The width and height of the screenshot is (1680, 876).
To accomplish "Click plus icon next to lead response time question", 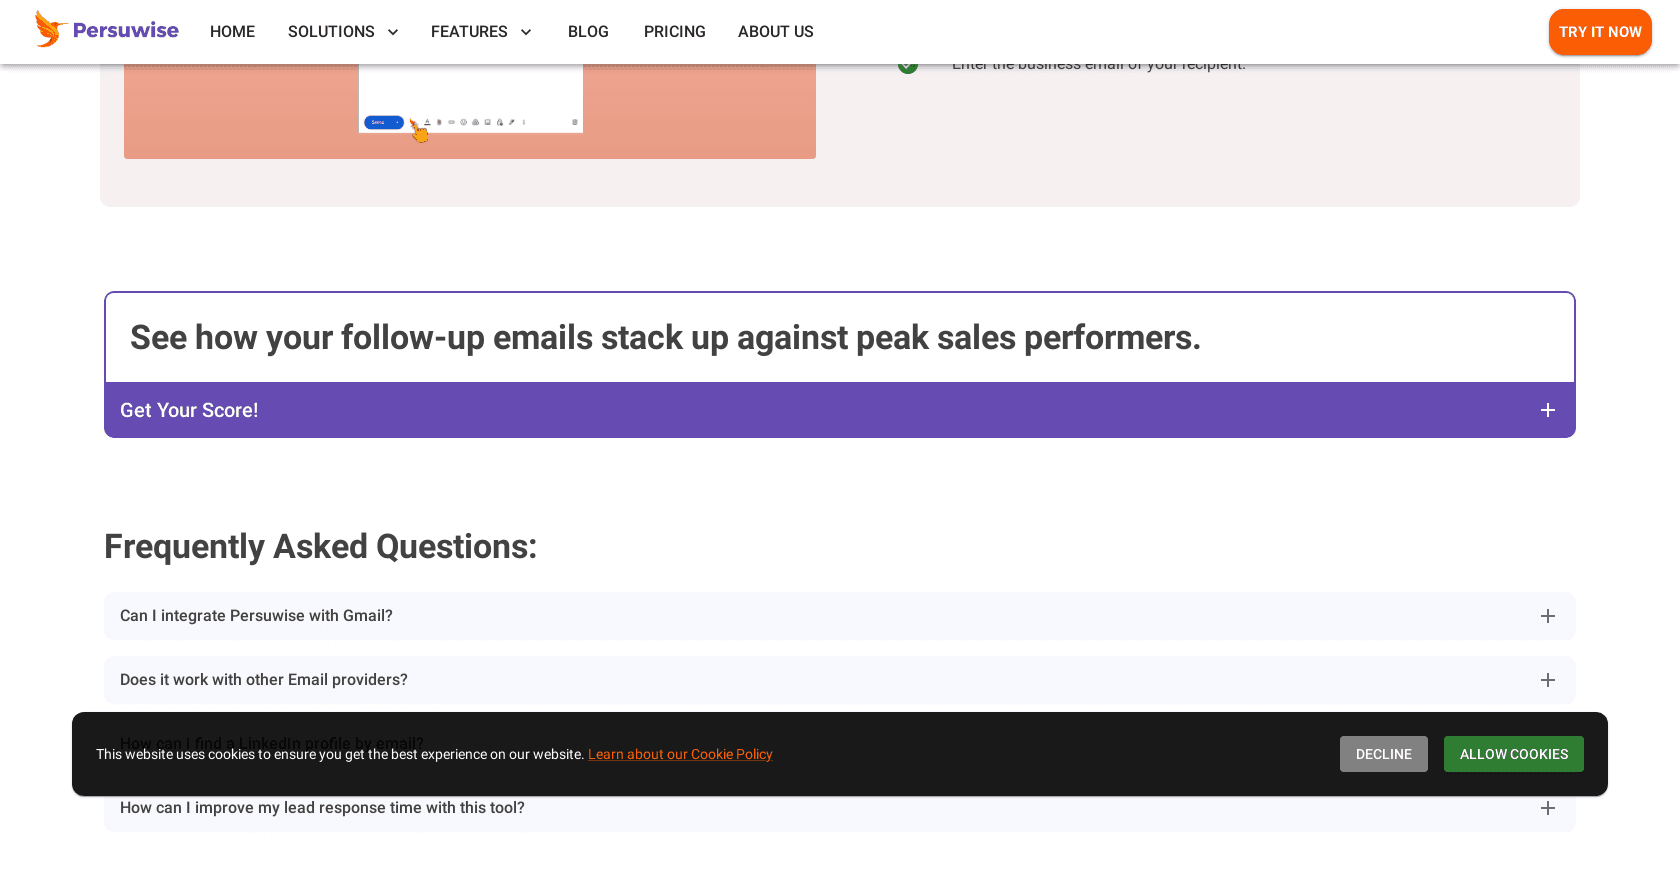I will (x=1547, y=808).
